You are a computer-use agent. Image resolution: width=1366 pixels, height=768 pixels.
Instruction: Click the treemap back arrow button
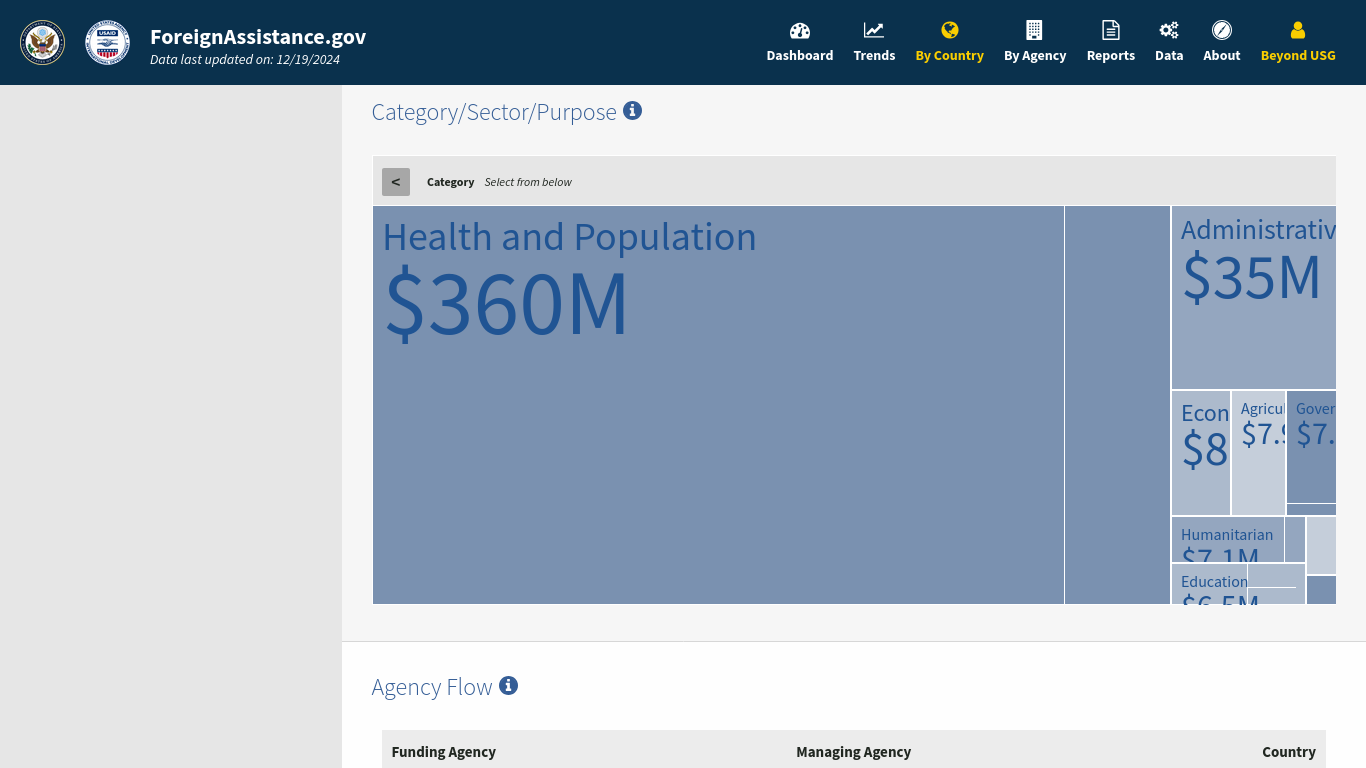(396, 182)
